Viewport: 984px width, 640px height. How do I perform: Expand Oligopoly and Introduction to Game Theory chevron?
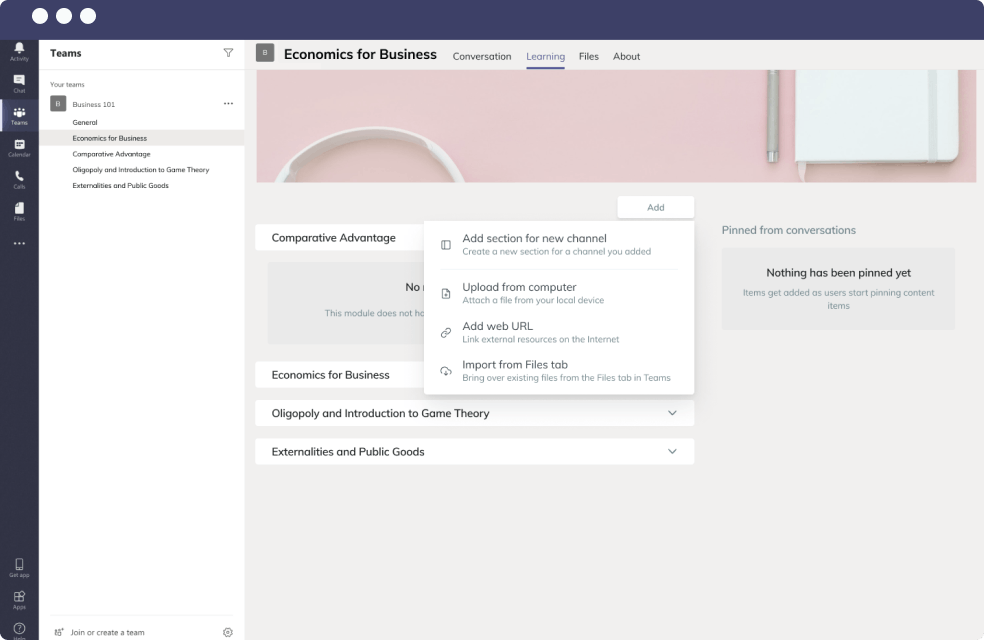672,413
